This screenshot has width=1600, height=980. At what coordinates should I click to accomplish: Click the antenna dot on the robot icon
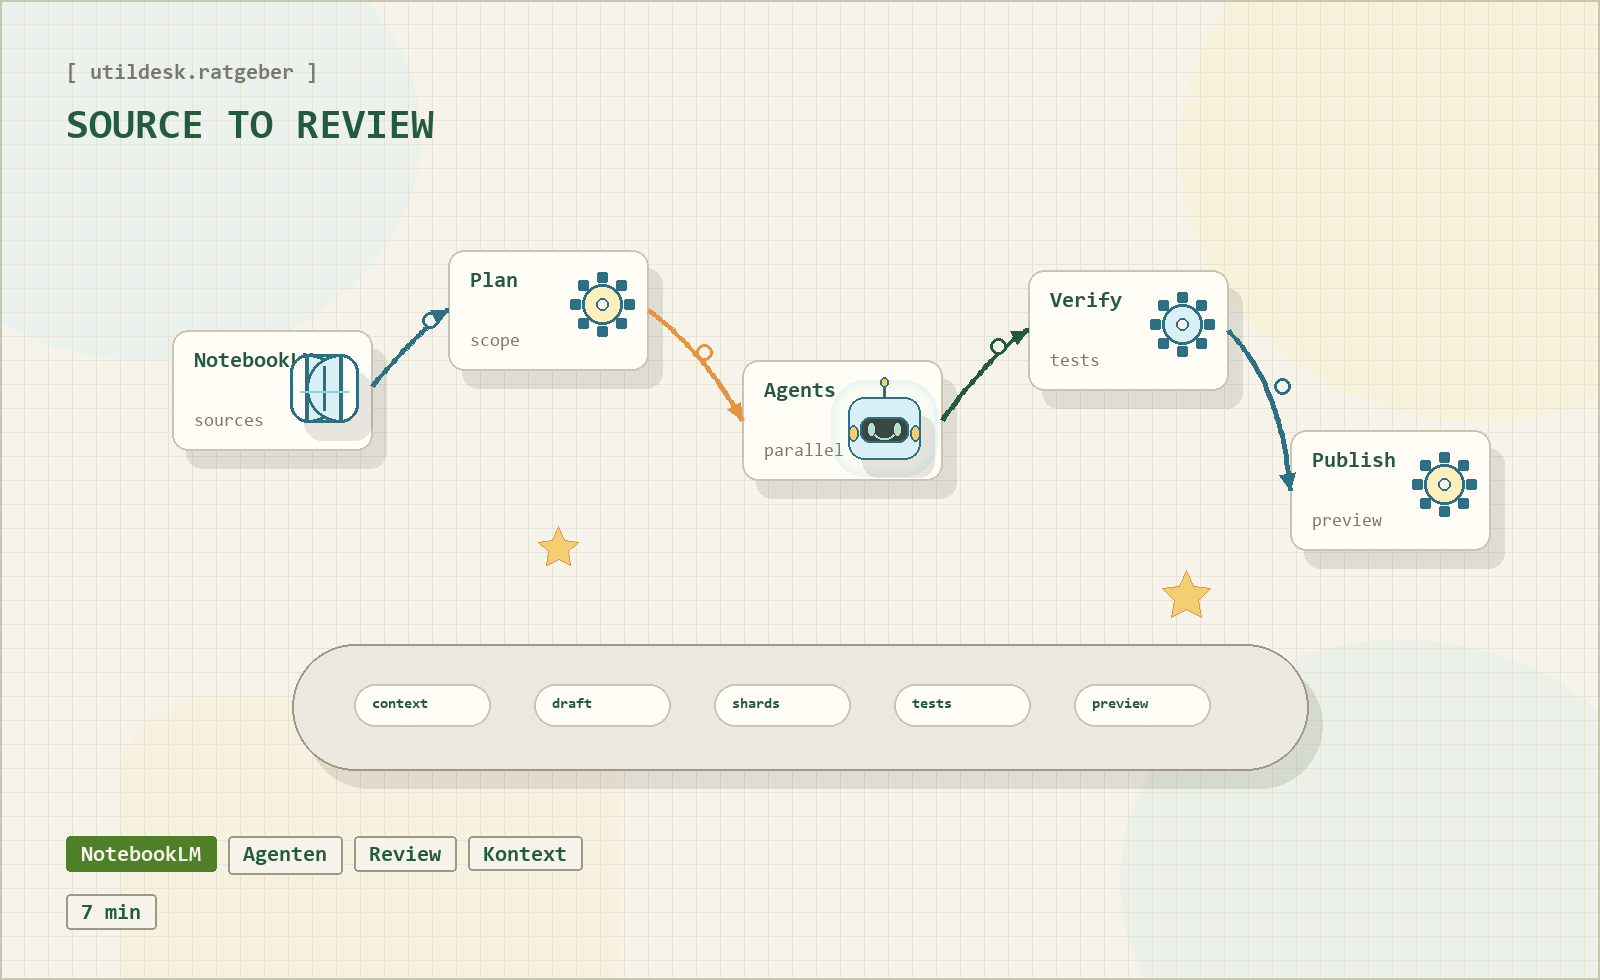[884, 380]
